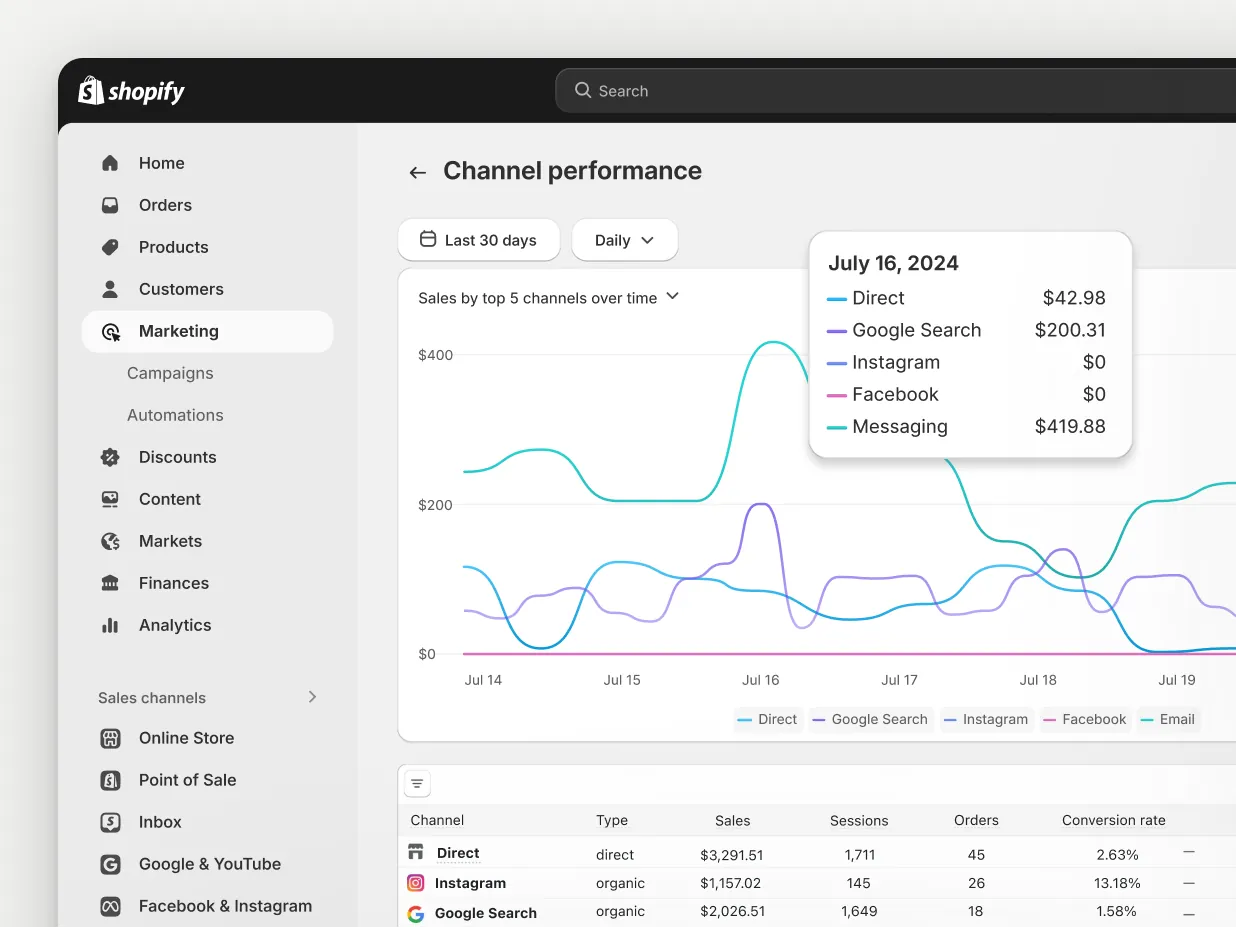This screenshot has height=928, width=1236.
Task: Click the search magnifier icon
Action: [582, 90]
